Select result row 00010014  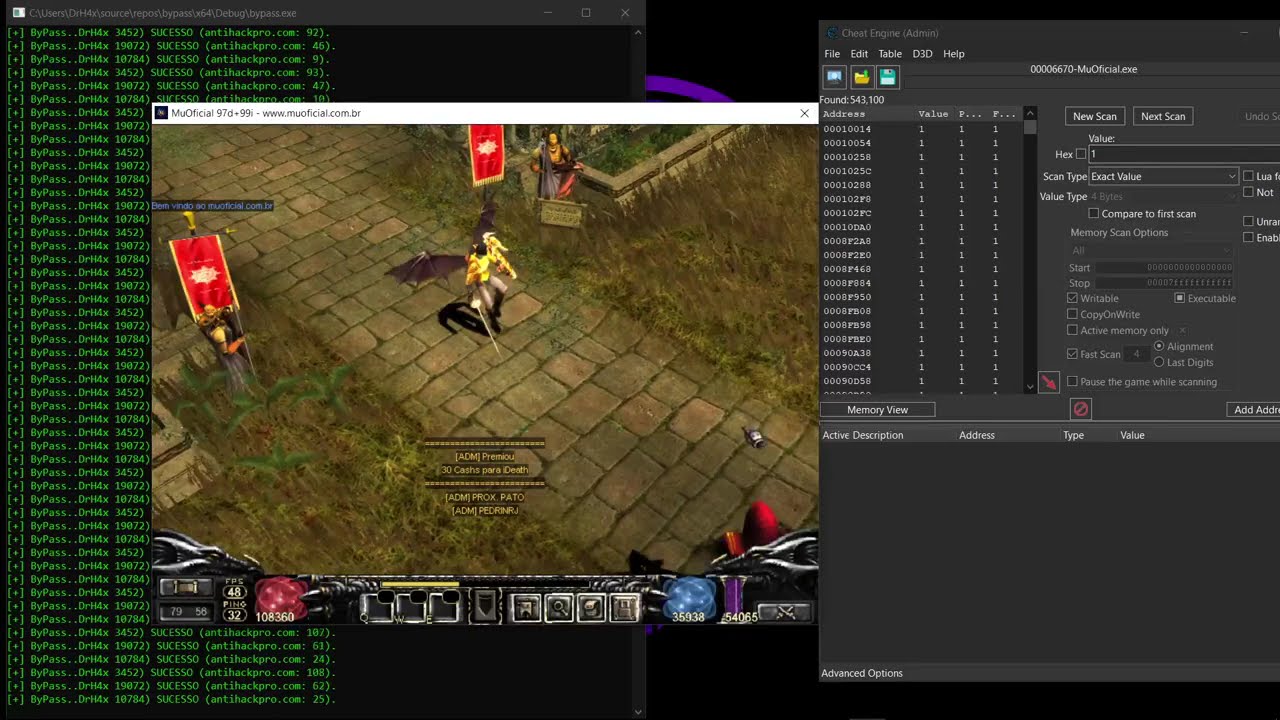[x=921, y=129]
